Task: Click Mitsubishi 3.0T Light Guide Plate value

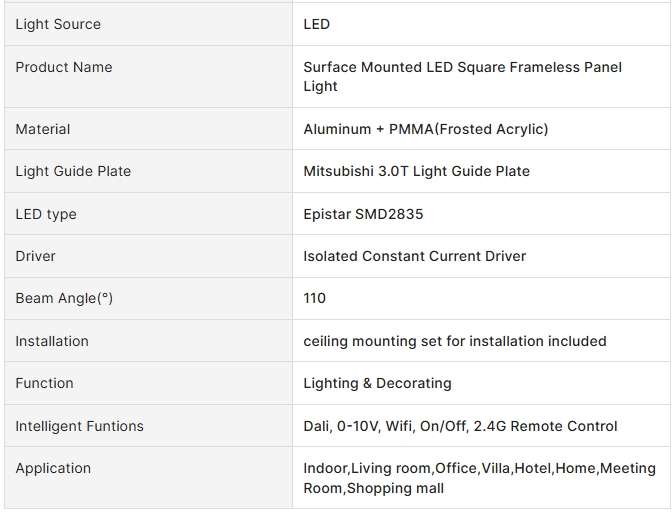Action: [417, 171]
